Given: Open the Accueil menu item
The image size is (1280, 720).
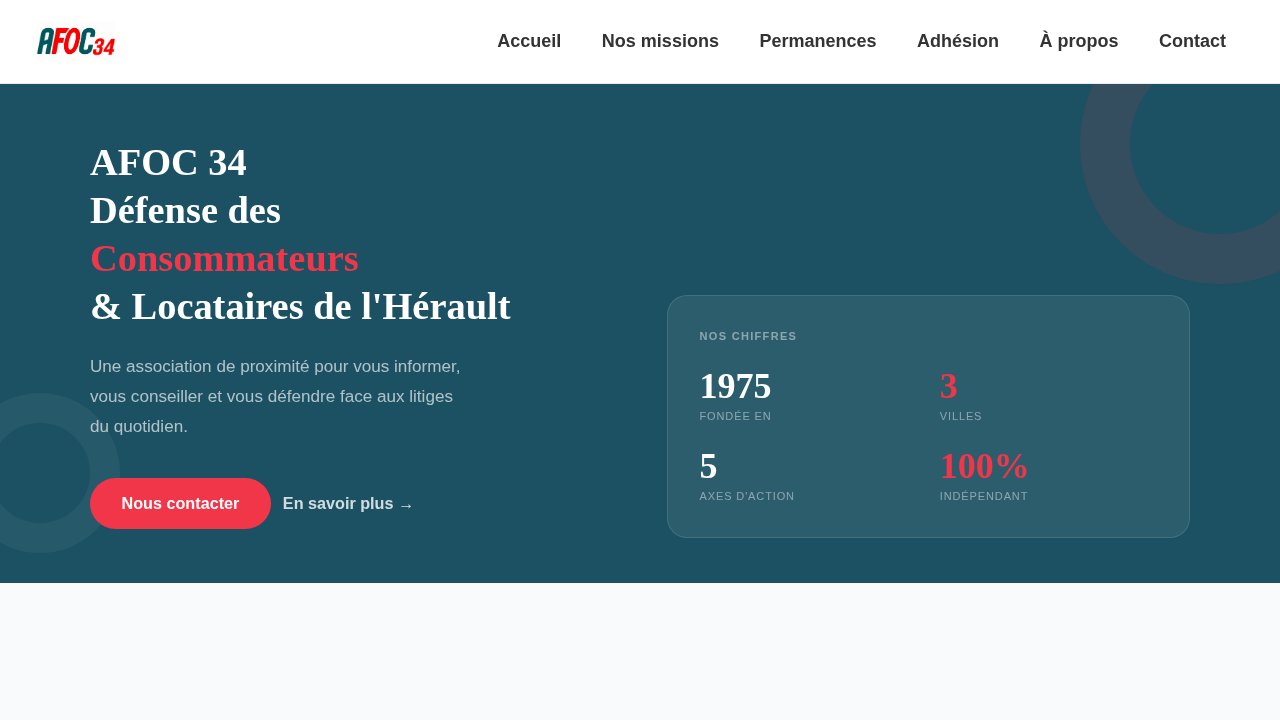Looking at the screenshot, I should 529,41.
